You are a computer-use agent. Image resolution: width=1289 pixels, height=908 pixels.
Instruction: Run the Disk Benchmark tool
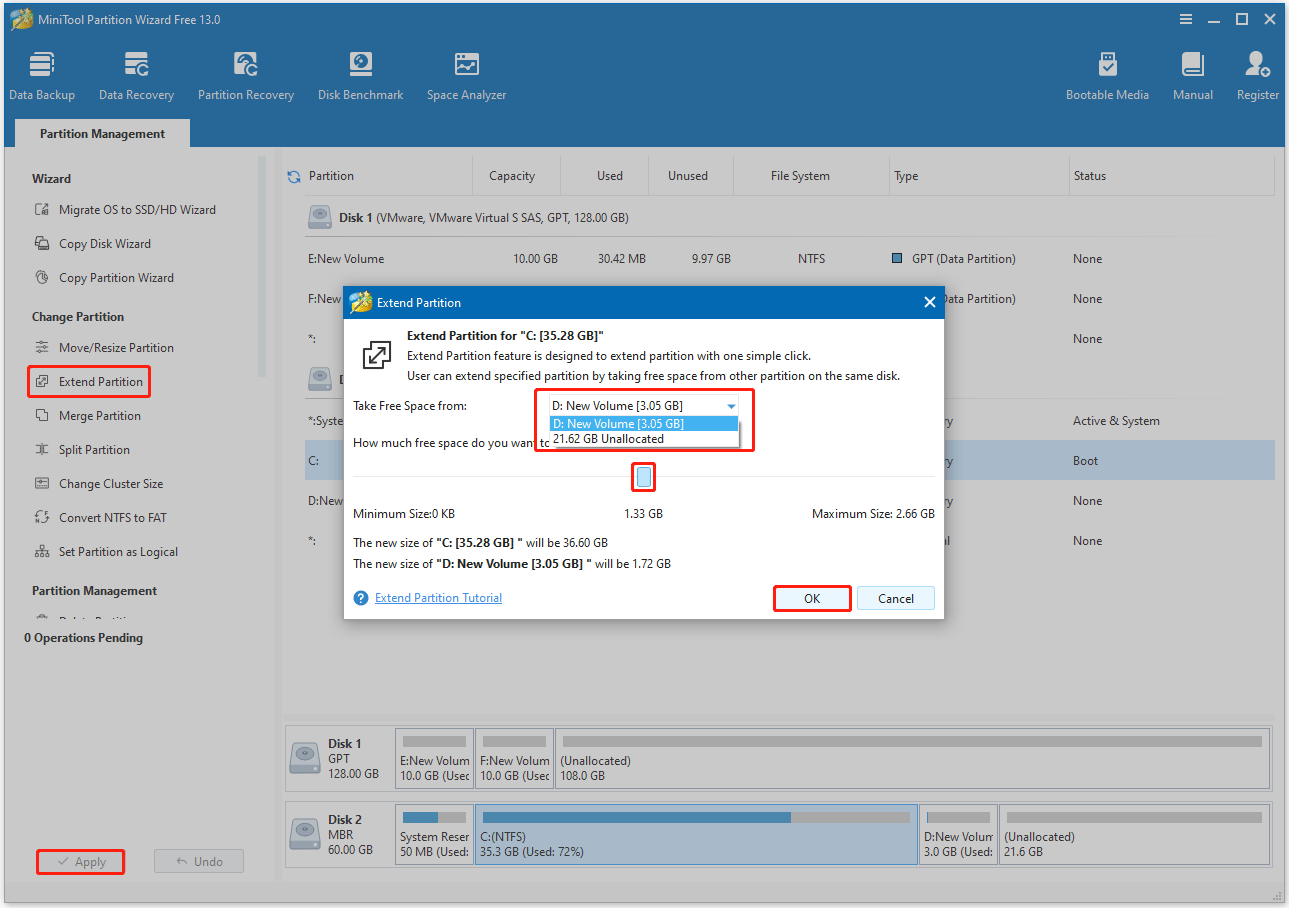(360, 75)
